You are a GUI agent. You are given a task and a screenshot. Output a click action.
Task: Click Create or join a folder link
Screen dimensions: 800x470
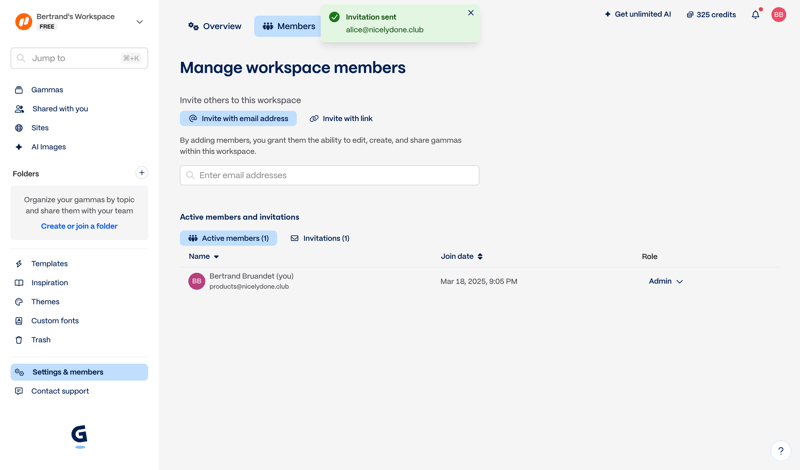tap(79, 226)
